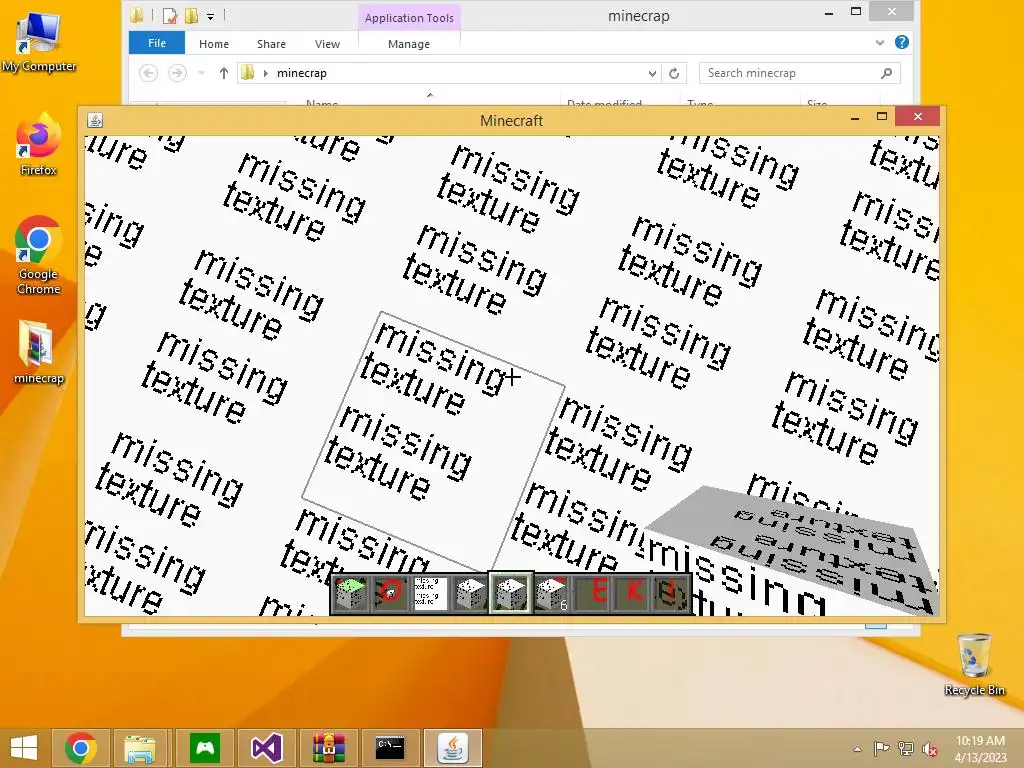The height and width of the screenshot is (768, 1024).
Task: Select the last hotbar slot item
Action: pyautogui.click(x=671, y=593)
